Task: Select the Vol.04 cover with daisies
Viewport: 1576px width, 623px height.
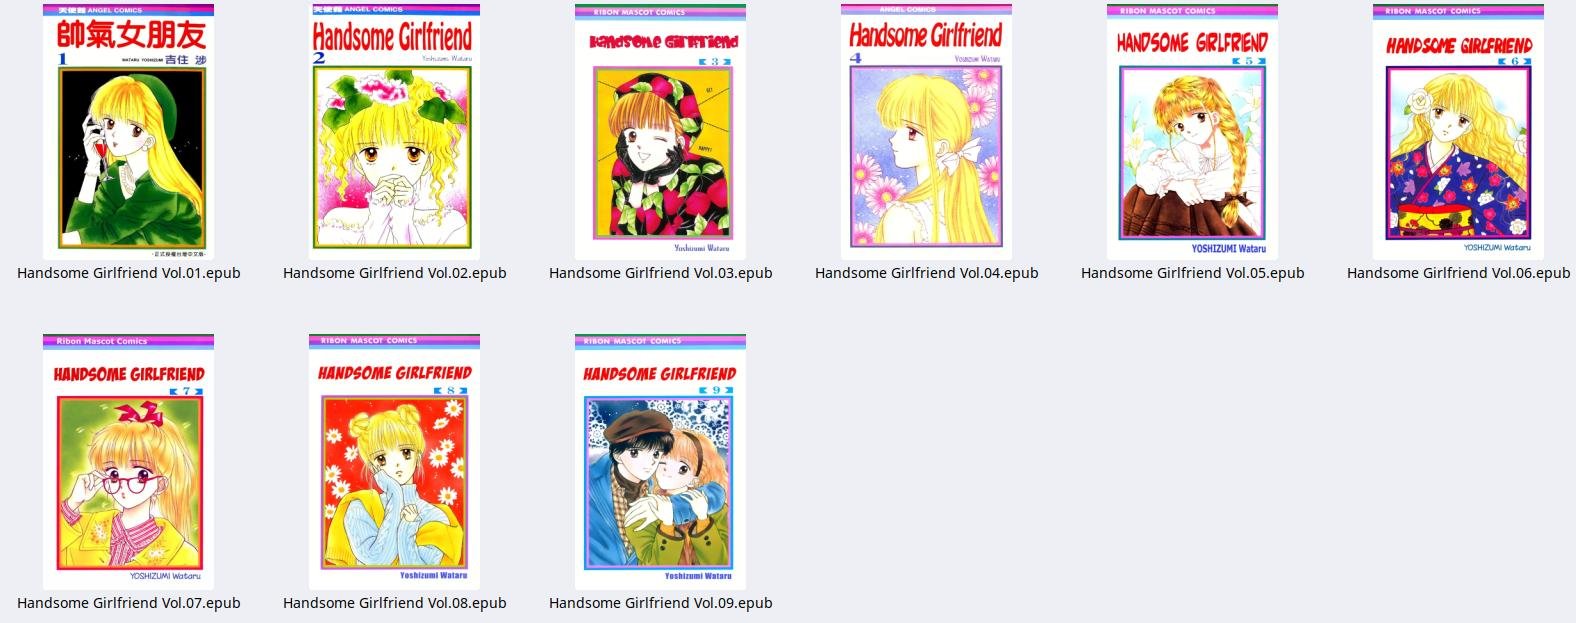Action: tap(926, 132)
